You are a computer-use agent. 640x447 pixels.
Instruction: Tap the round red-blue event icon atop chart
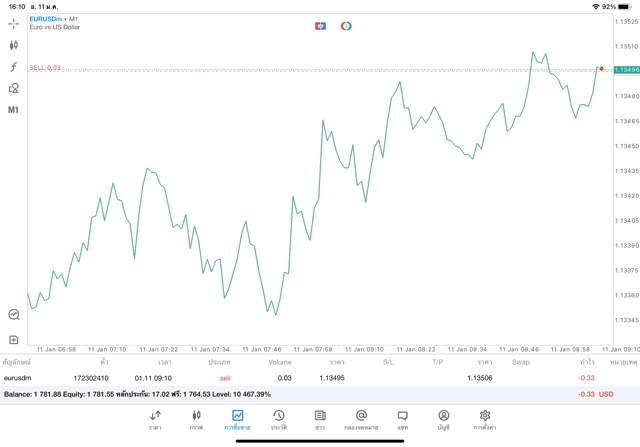346,26
